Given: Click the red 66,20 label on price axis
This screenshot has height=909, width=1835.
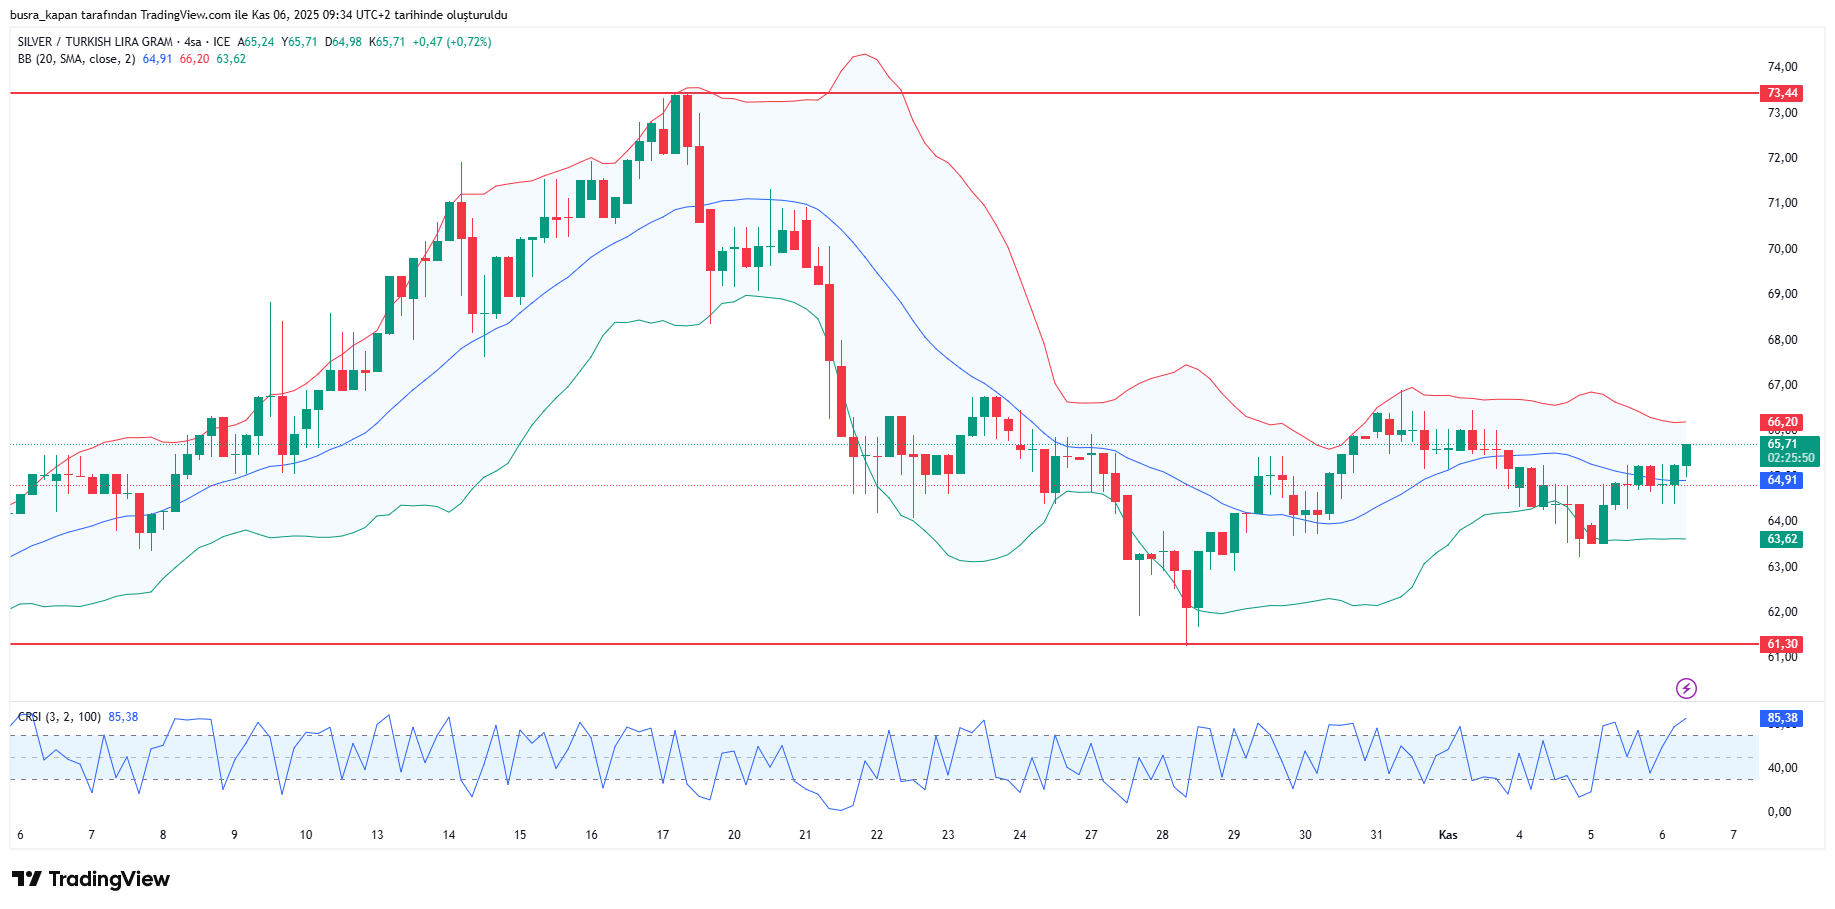Looking at the screenshot, I should tap(1781, 422).
